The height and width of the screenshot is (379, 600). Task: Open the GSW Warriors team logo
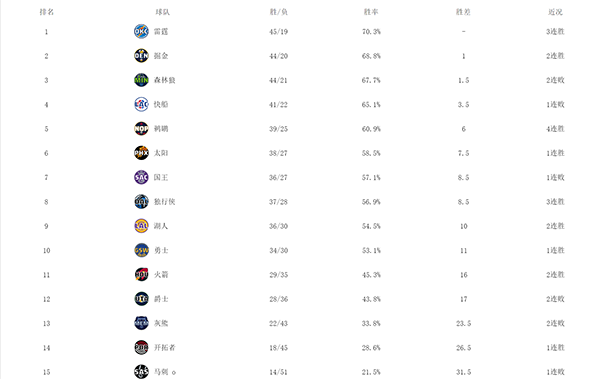coord(141,250)
